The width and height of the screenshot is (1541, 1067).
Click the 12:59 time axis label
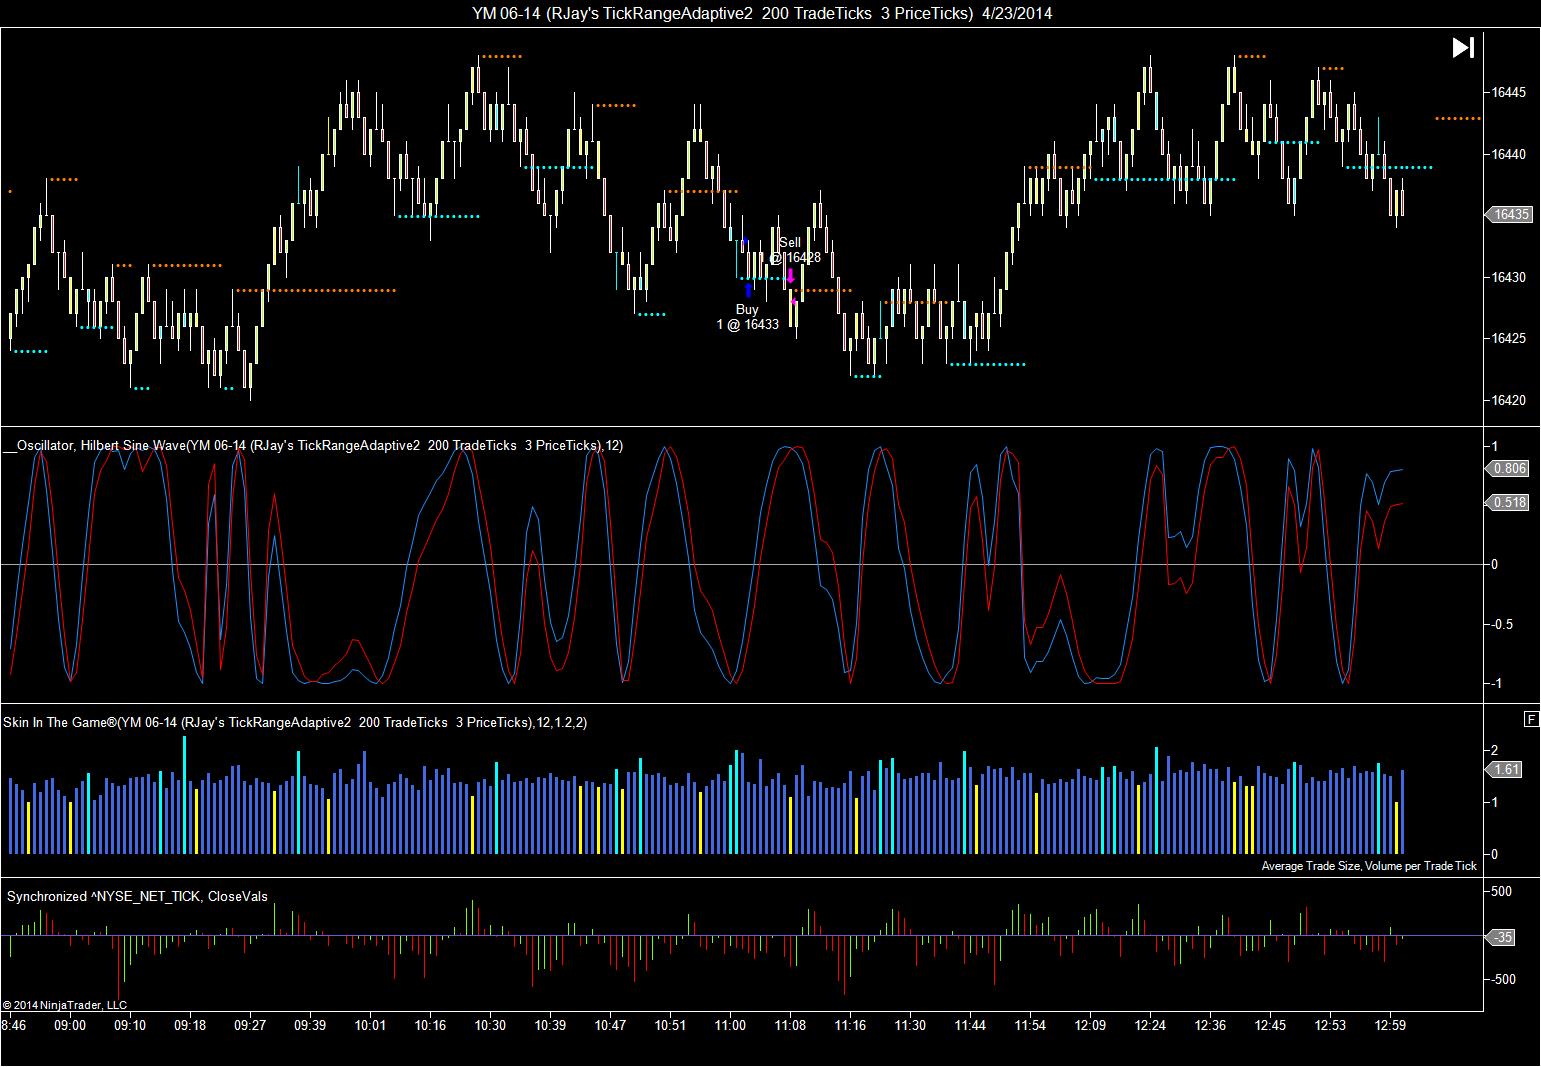[1390, 1025]
